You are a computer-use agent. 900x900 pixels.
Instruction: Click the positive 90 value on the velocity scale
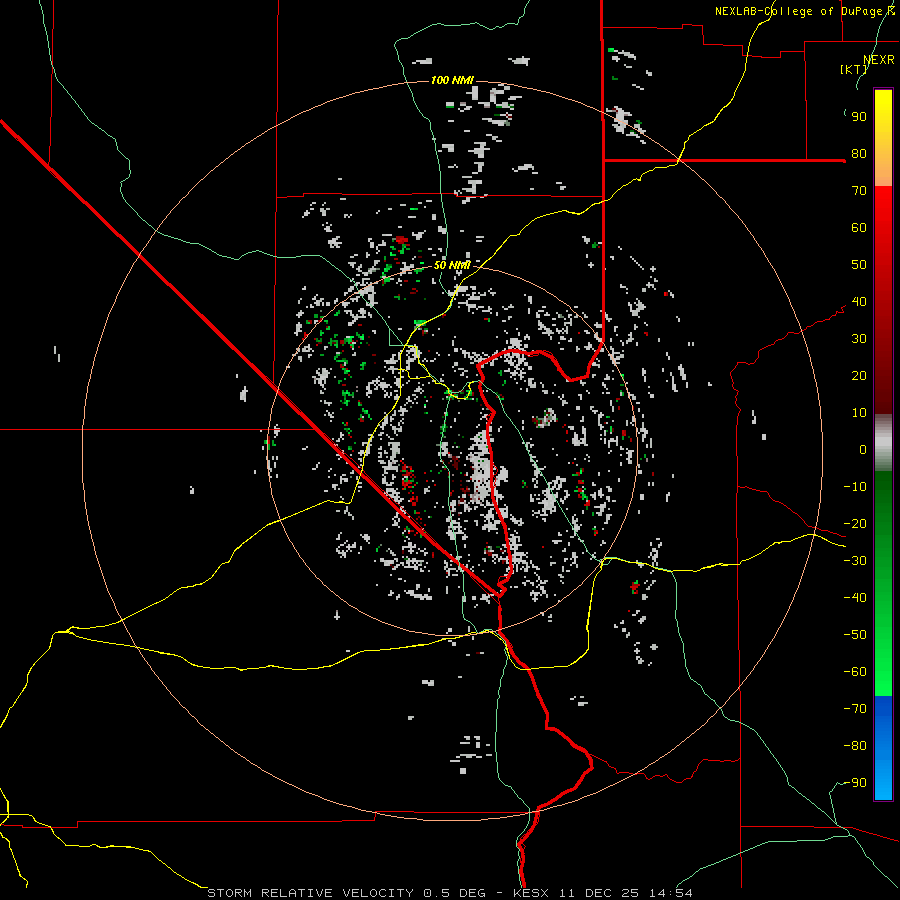point(859,117)
